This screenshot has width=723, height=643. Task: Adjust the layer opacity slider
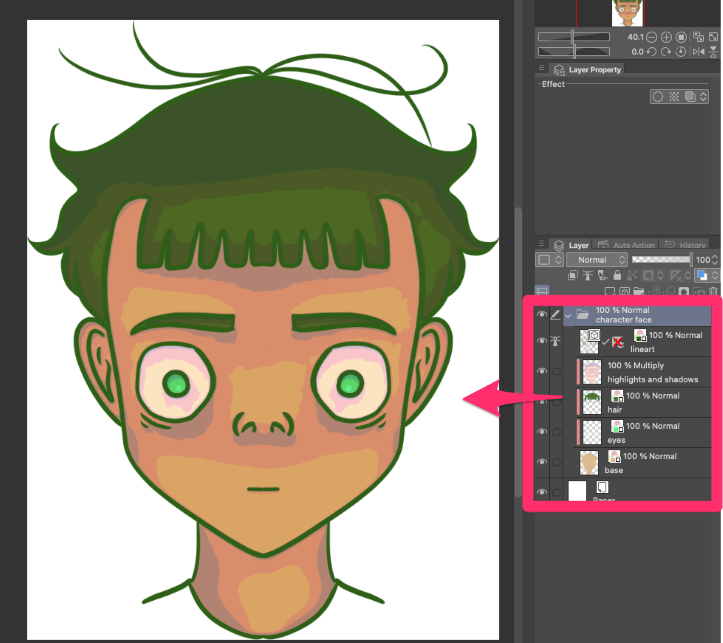(x=660, y=260)
